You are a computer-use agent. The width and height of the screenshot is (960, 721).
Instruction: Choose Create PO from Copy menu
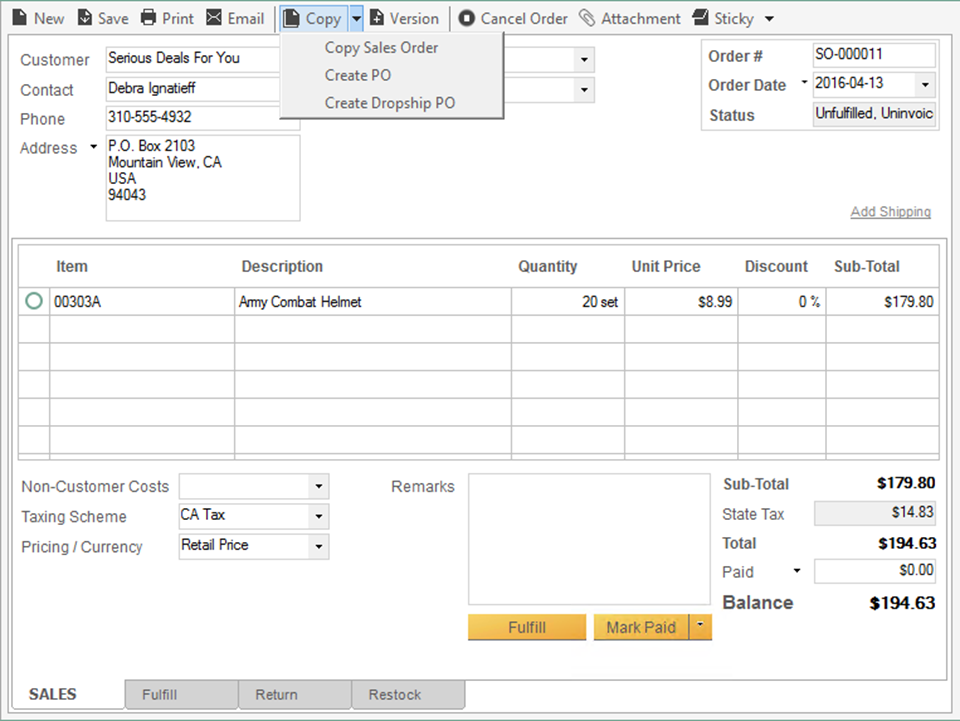coord(358,75)
